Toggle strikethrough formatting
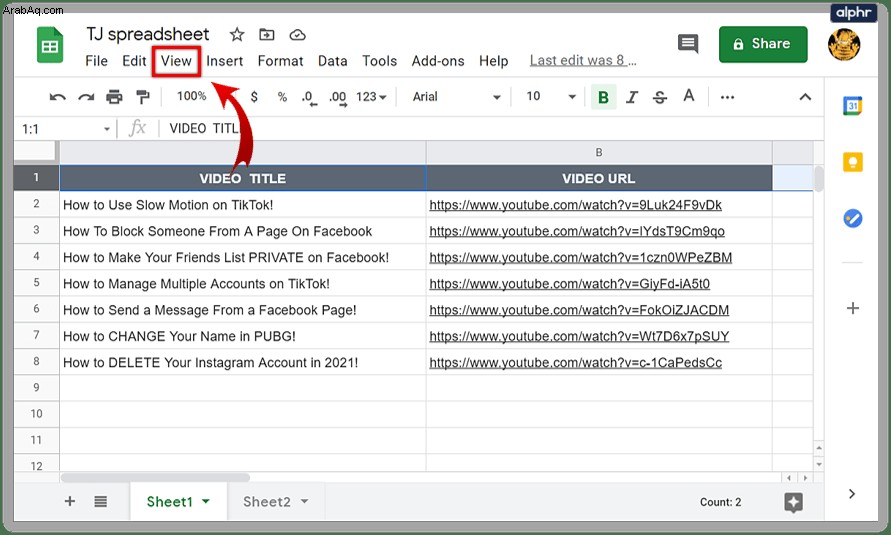This screenshot has height=535, width=891. pos(660,97)
